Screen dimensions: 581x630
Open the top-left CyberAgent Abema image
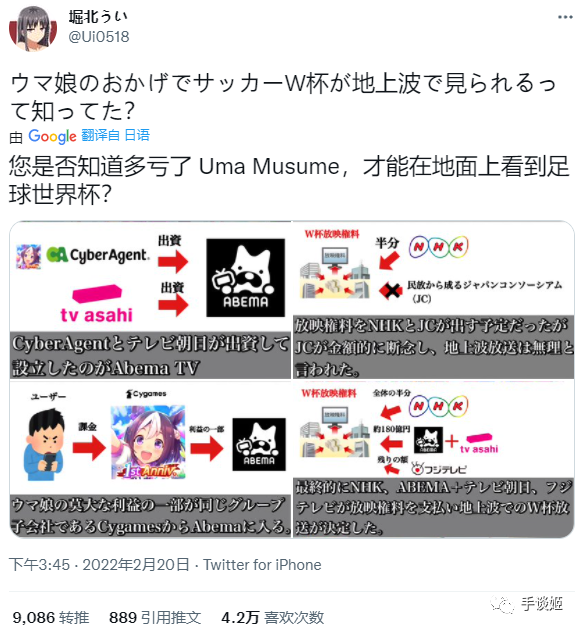(150, 300)
